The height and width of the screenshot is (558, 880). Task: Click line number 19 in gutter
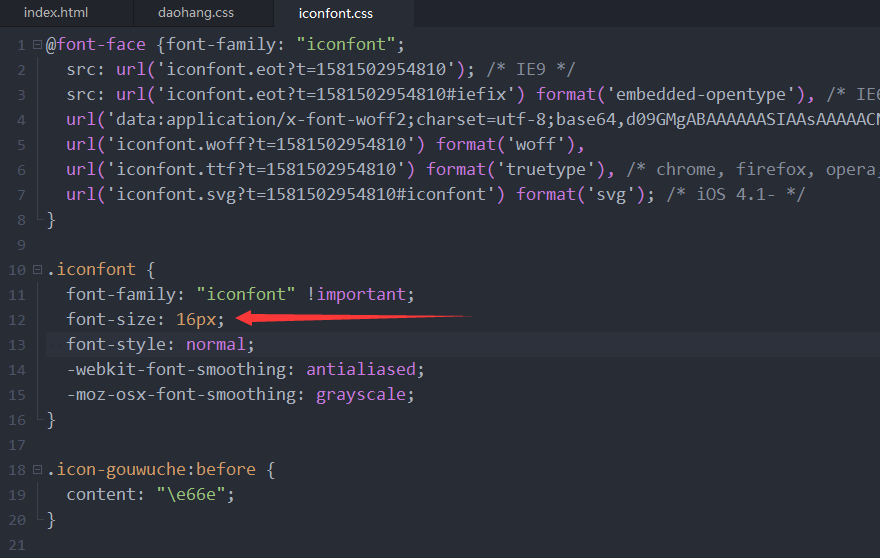17,495
